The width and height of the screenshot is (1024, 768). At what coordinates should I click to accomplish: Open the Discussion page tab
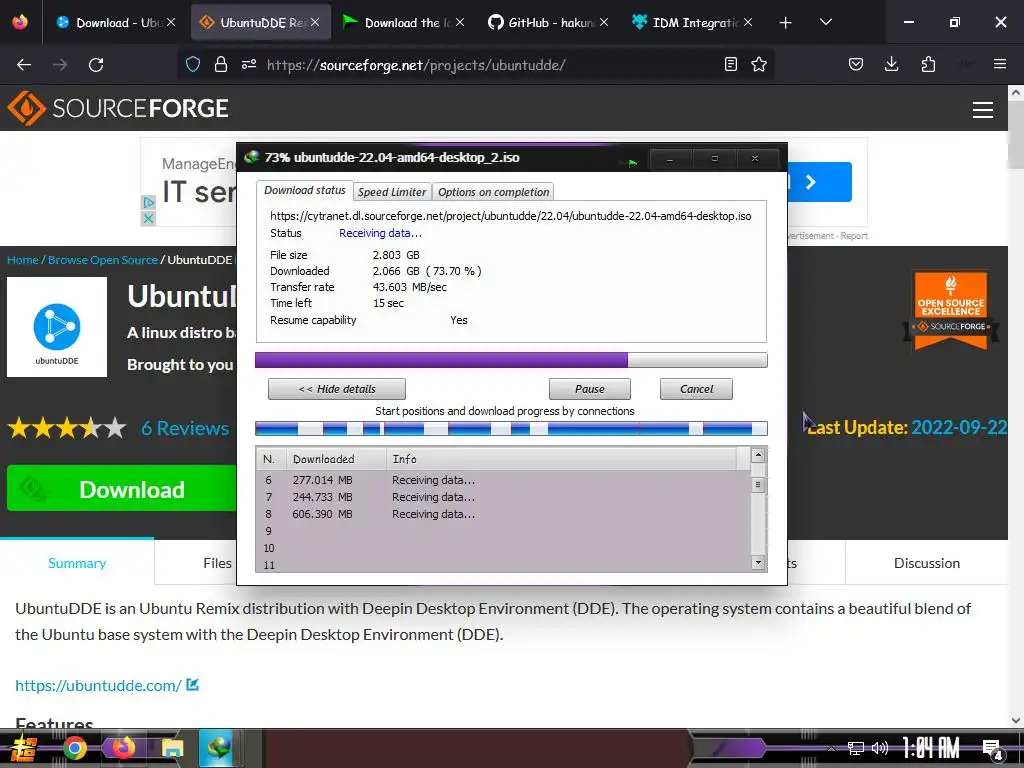pyautogui.click(x=927, y=563)
